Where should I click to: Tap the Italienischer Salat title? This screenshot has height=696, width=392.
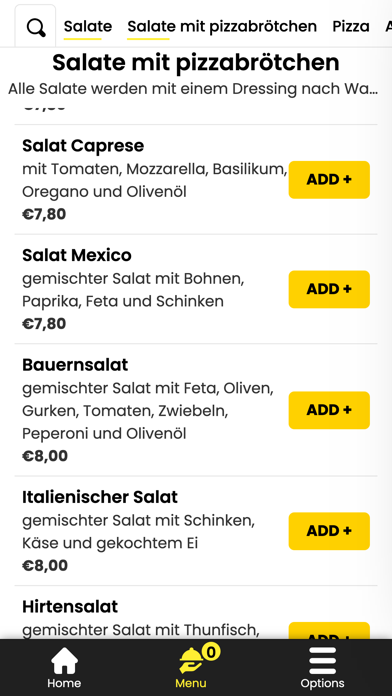click(x=100, y=497)
